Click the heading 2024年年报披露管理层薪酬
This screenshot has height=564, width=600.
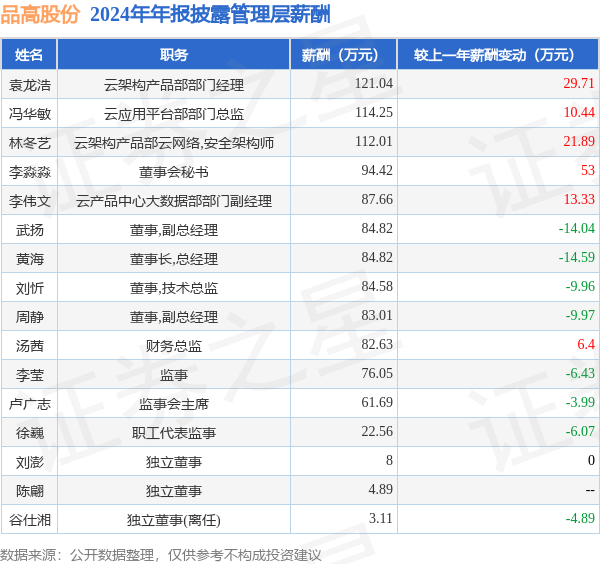click(x=210, y=15)
